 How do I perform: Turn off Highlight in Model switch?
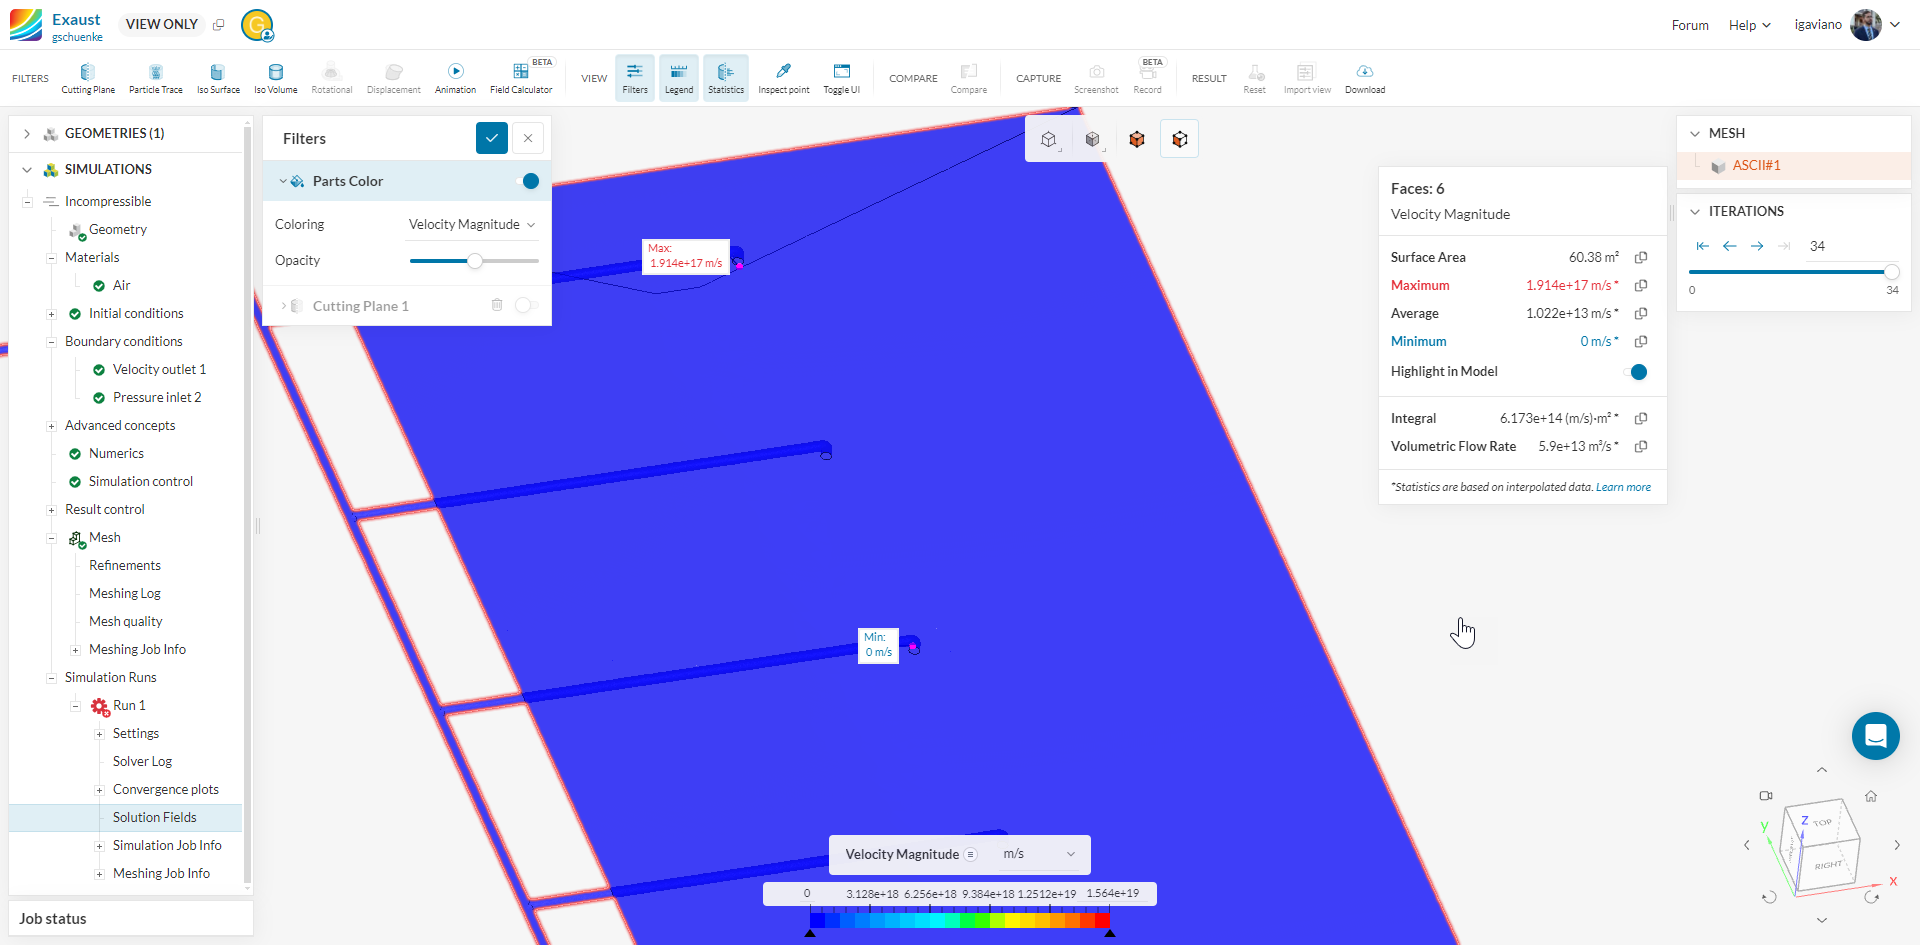pyautogui.click(x=1636, y=372)
